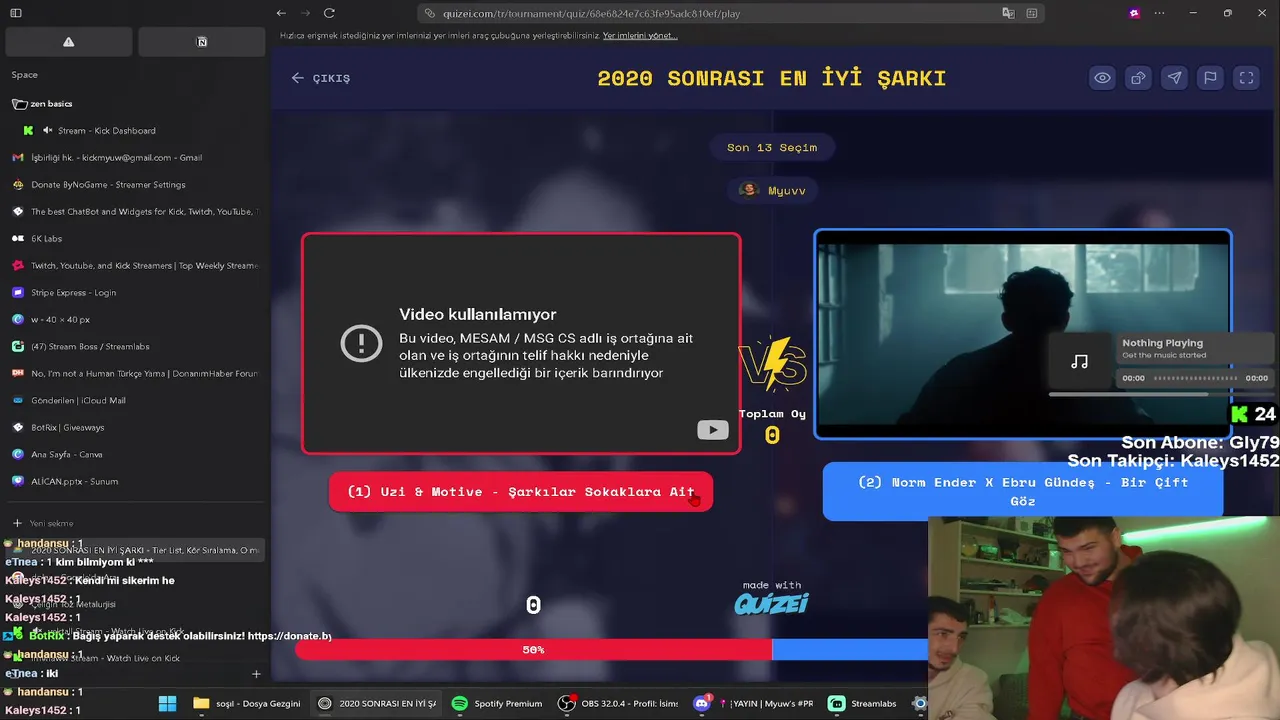Open the Windows Start menu
The width and height of the screenshot is (1280, 720).
point(167,704)
